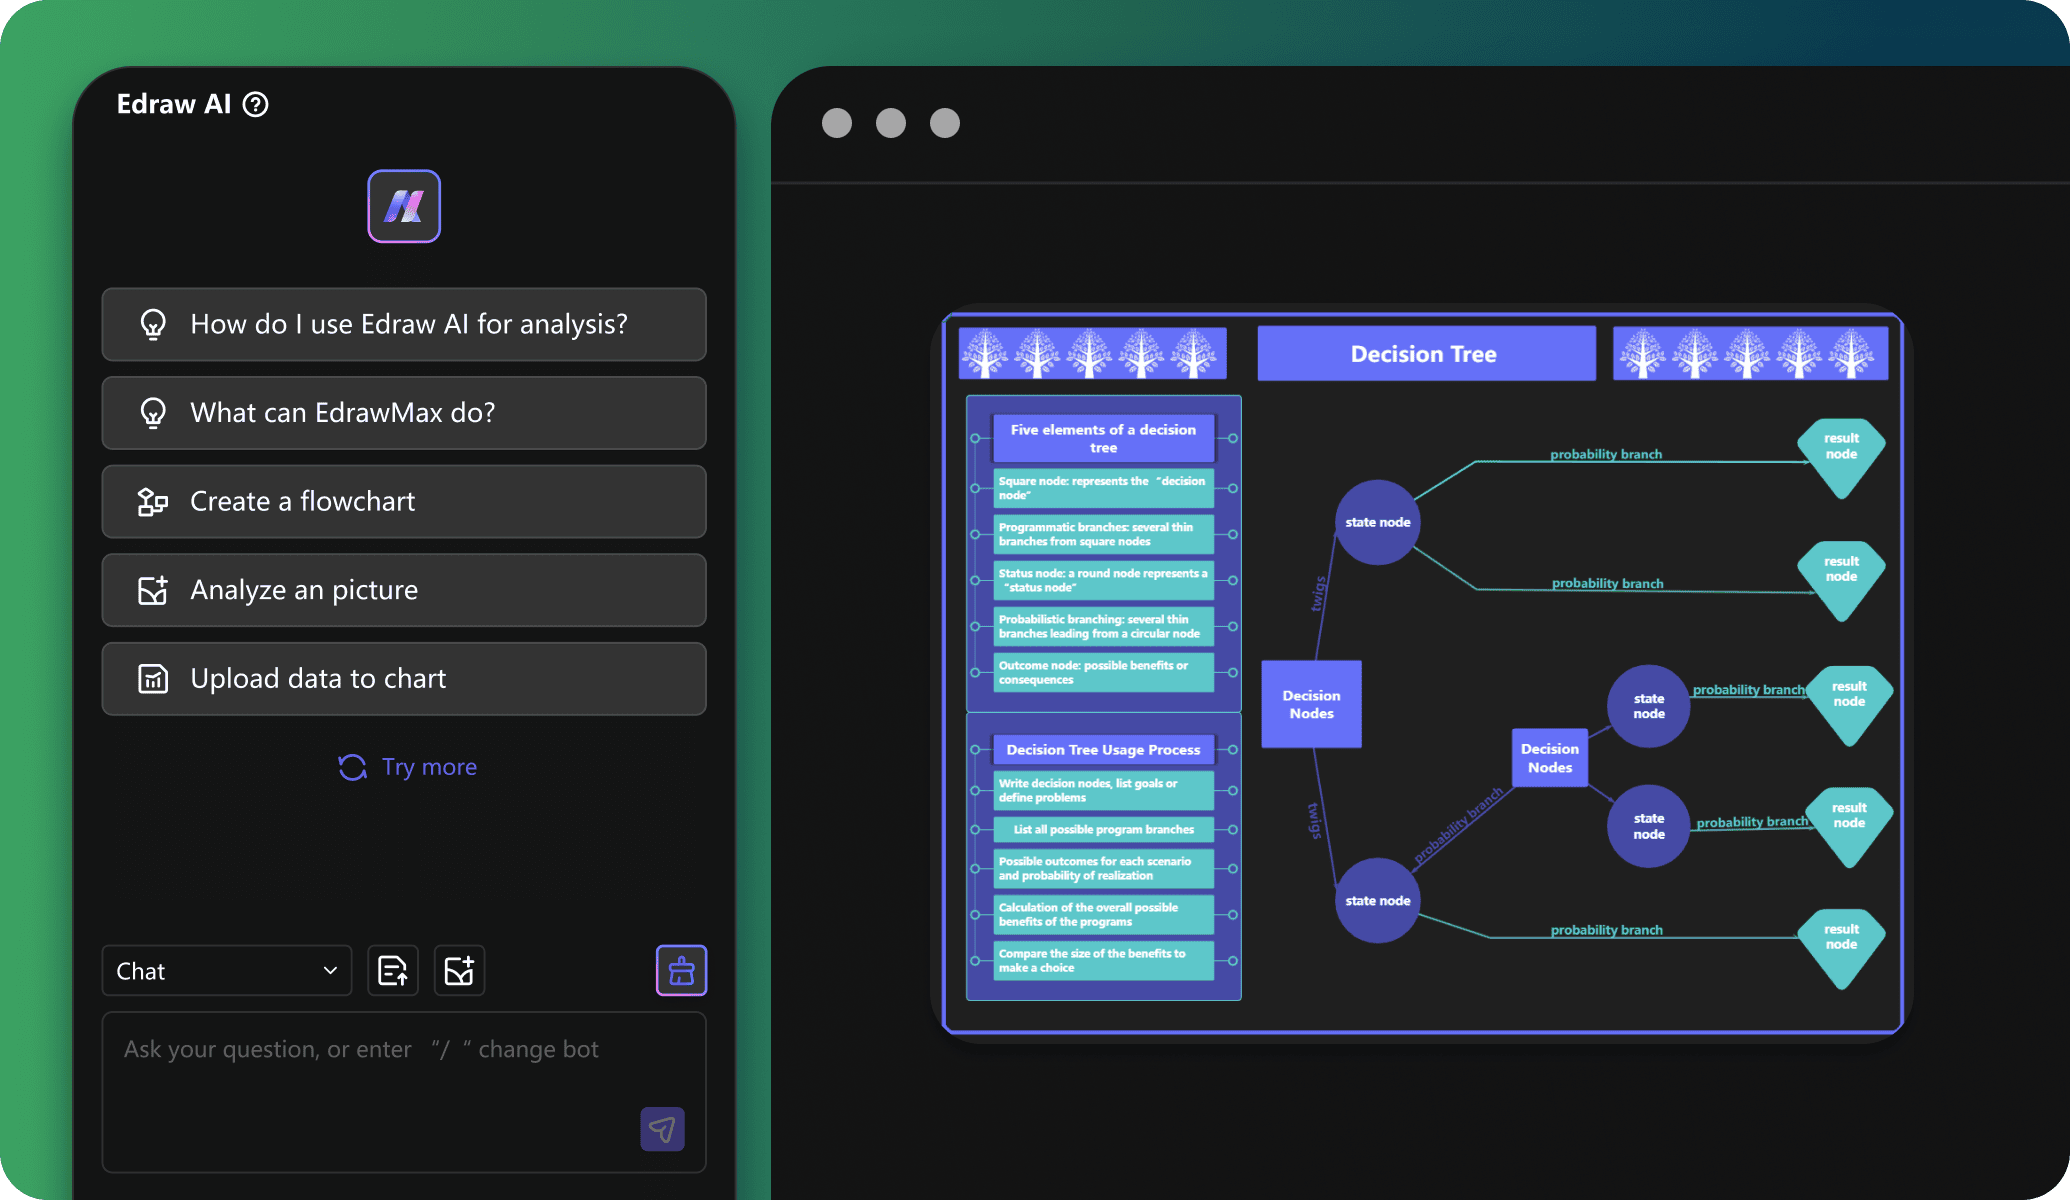Viewport: 2070px width, 1200px height.
Task: Select 'Five elements of a decision tree' heading
Action: [1103, 438]
